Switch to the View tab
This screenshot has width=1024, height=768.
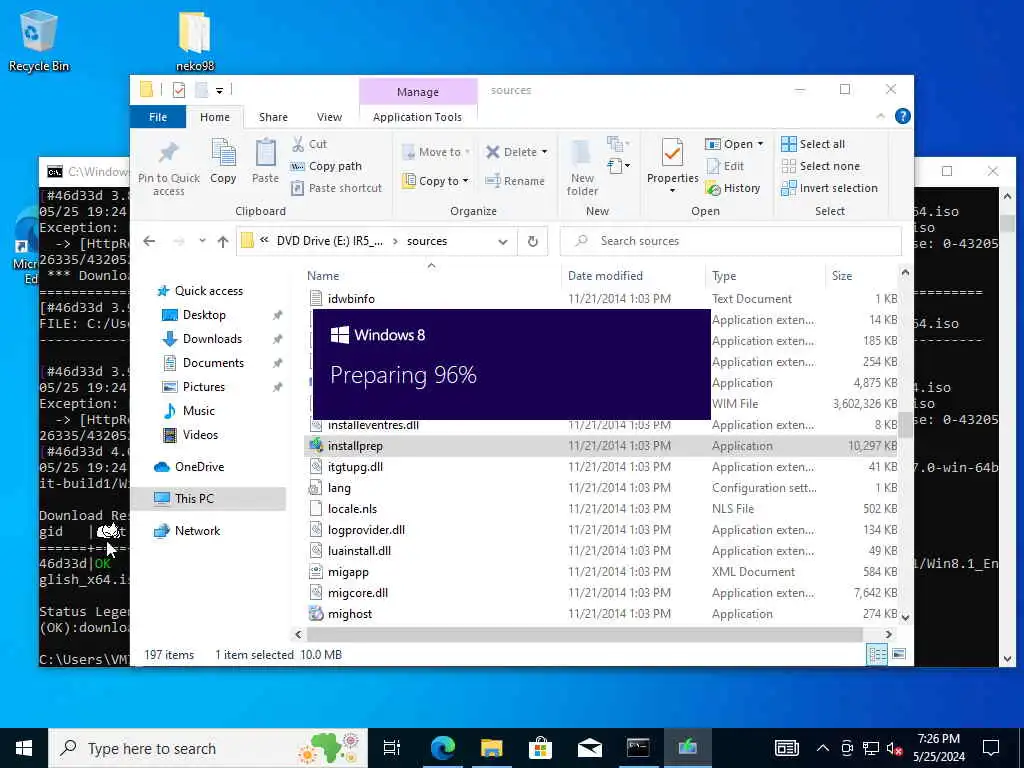[329, 117]
